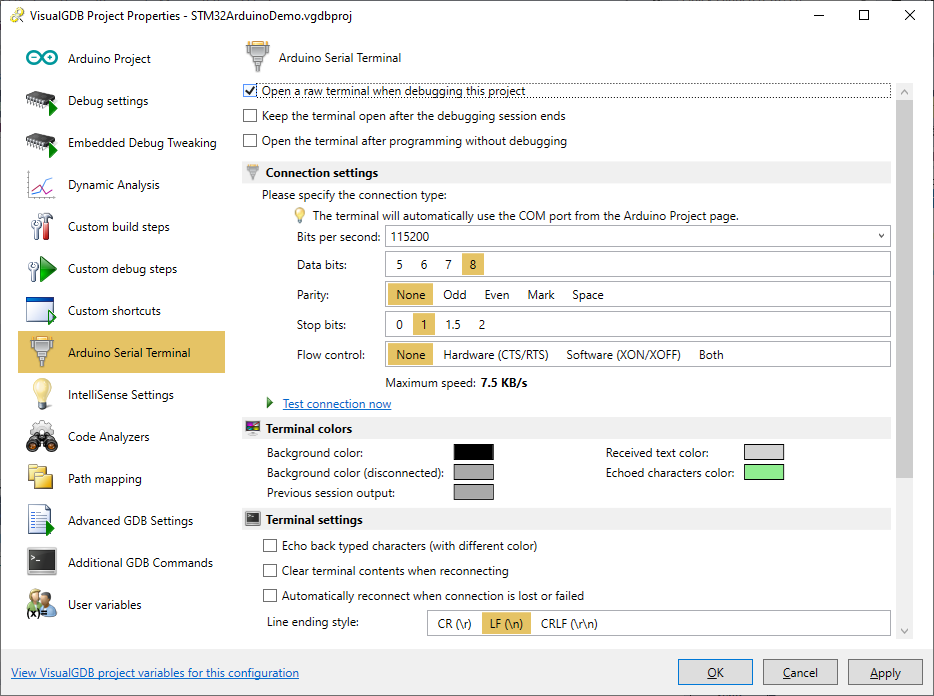This screenshot has width=934, height=696.
Task: Click the Custom build steps tools icon
Action: point(41,227)
